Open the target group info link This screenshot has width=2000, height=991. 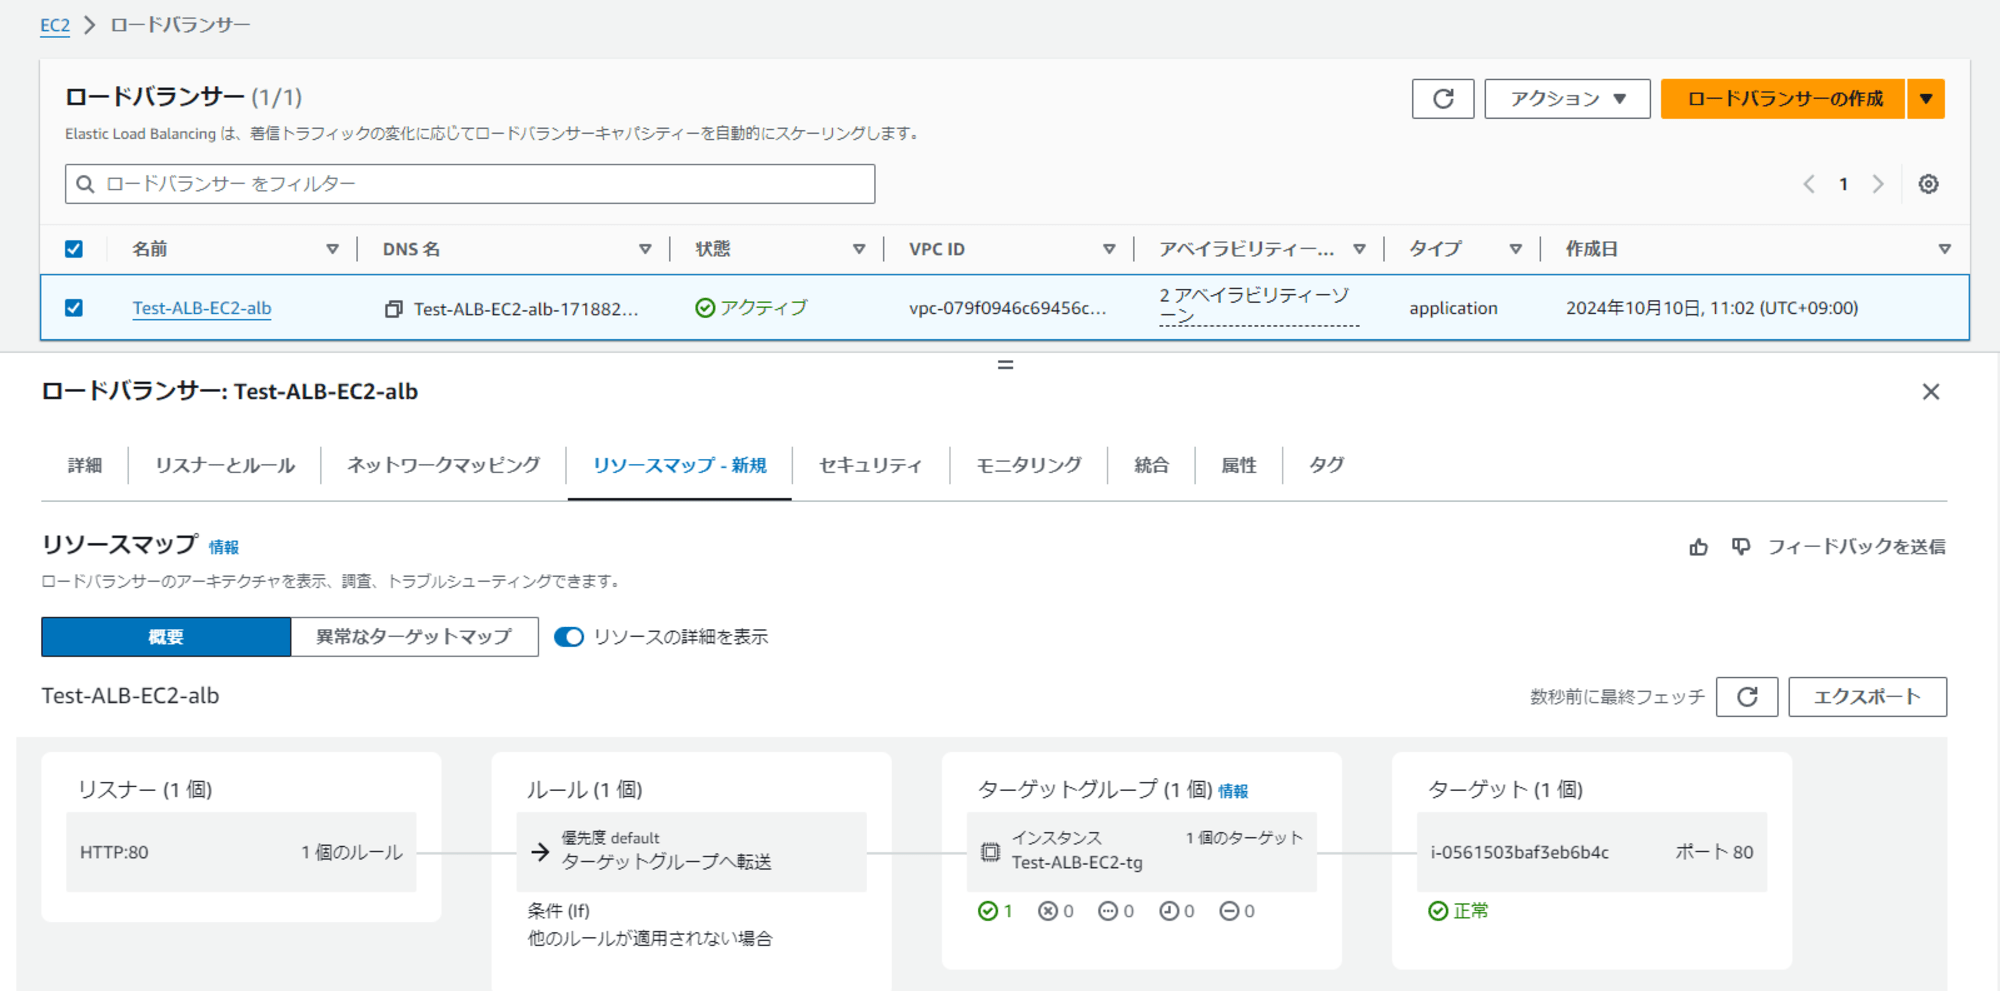point(1233,791)
